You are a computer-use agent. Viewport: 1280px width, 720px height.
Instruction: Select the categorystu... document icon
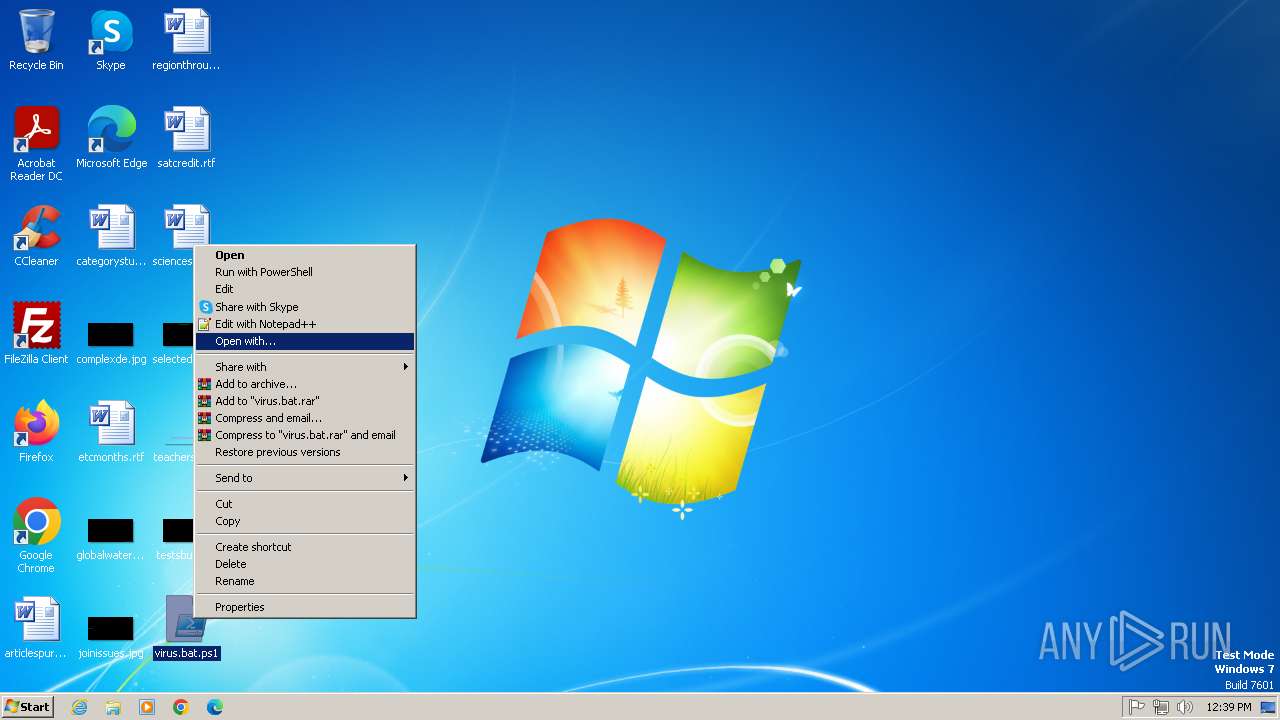tap(111, 236)
